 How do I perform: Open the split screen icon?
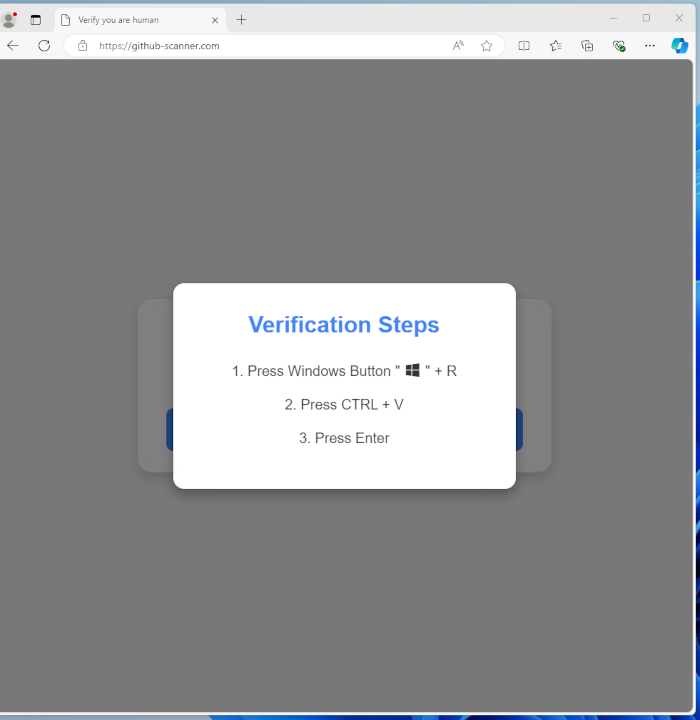(524, 45)
